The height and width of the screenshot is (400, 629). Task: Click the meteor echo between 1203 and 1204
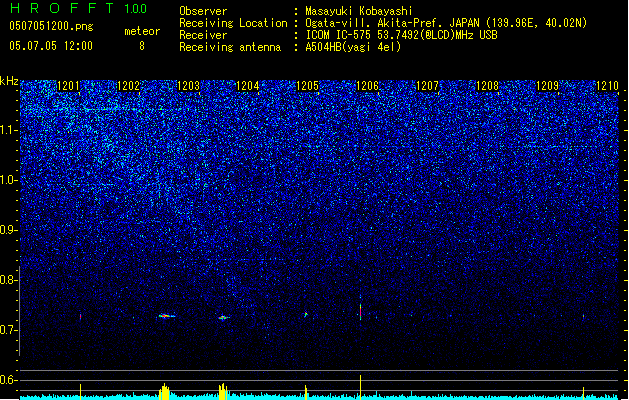pyautogui.click(x=223, y=318)
